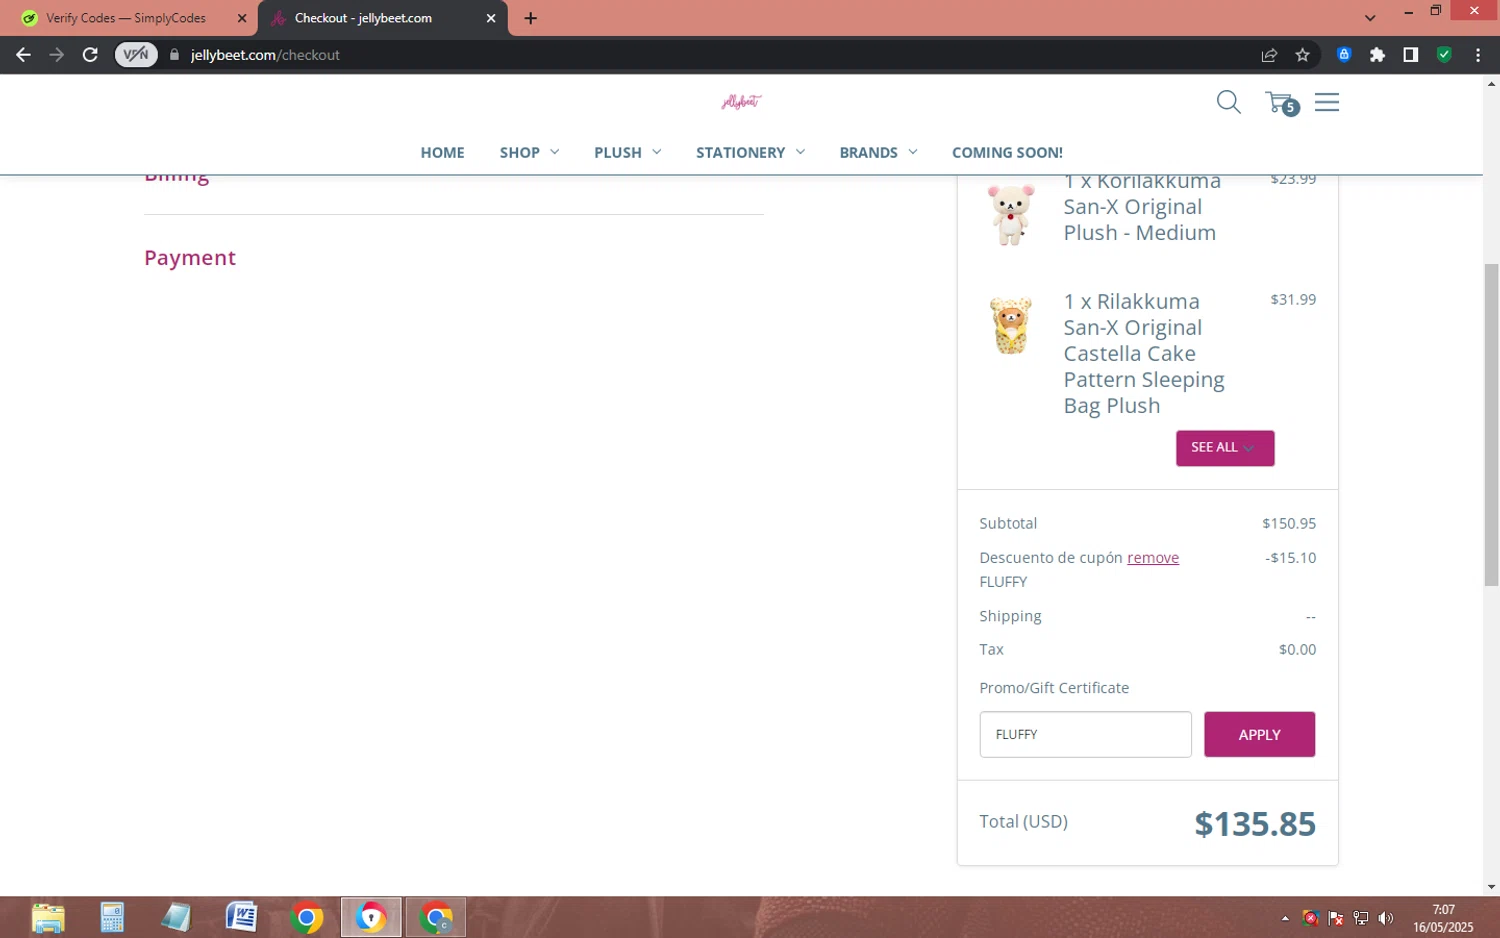Viewport: 1500px width, 938px height.
Task: Open Calculator from taskbar
Action: tap(112, 917)
